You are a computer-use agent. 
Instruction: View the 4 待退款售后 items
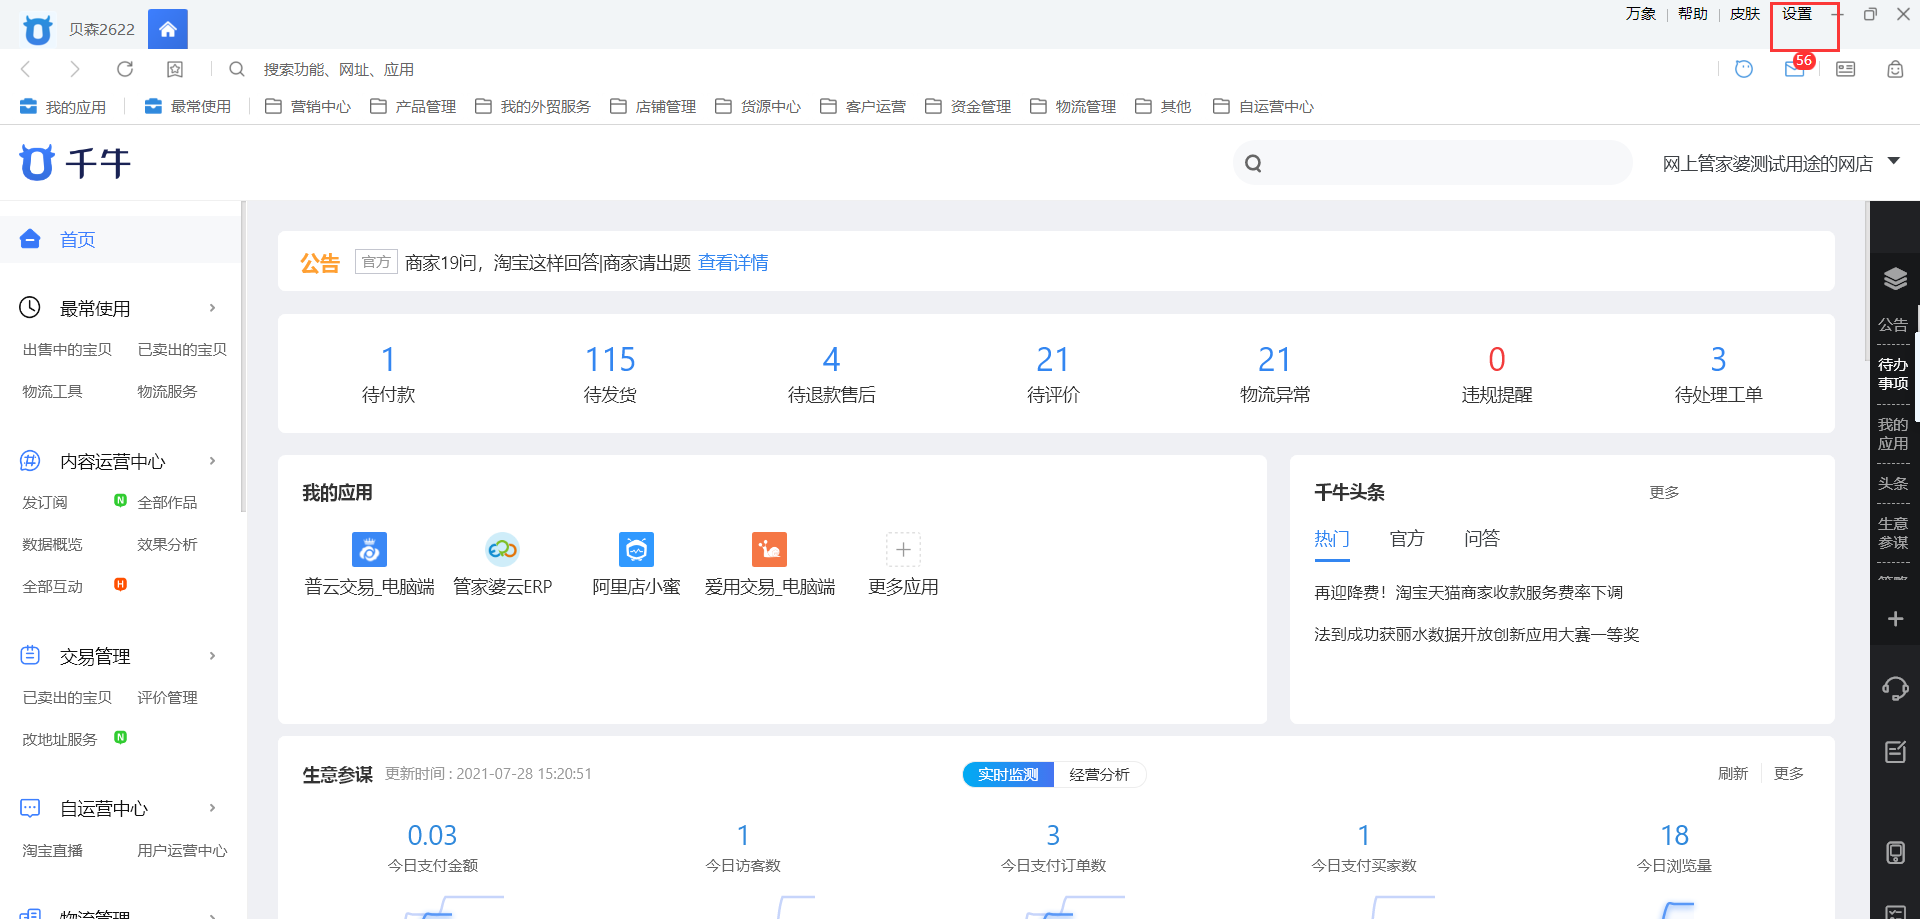[x=831, y=373]
